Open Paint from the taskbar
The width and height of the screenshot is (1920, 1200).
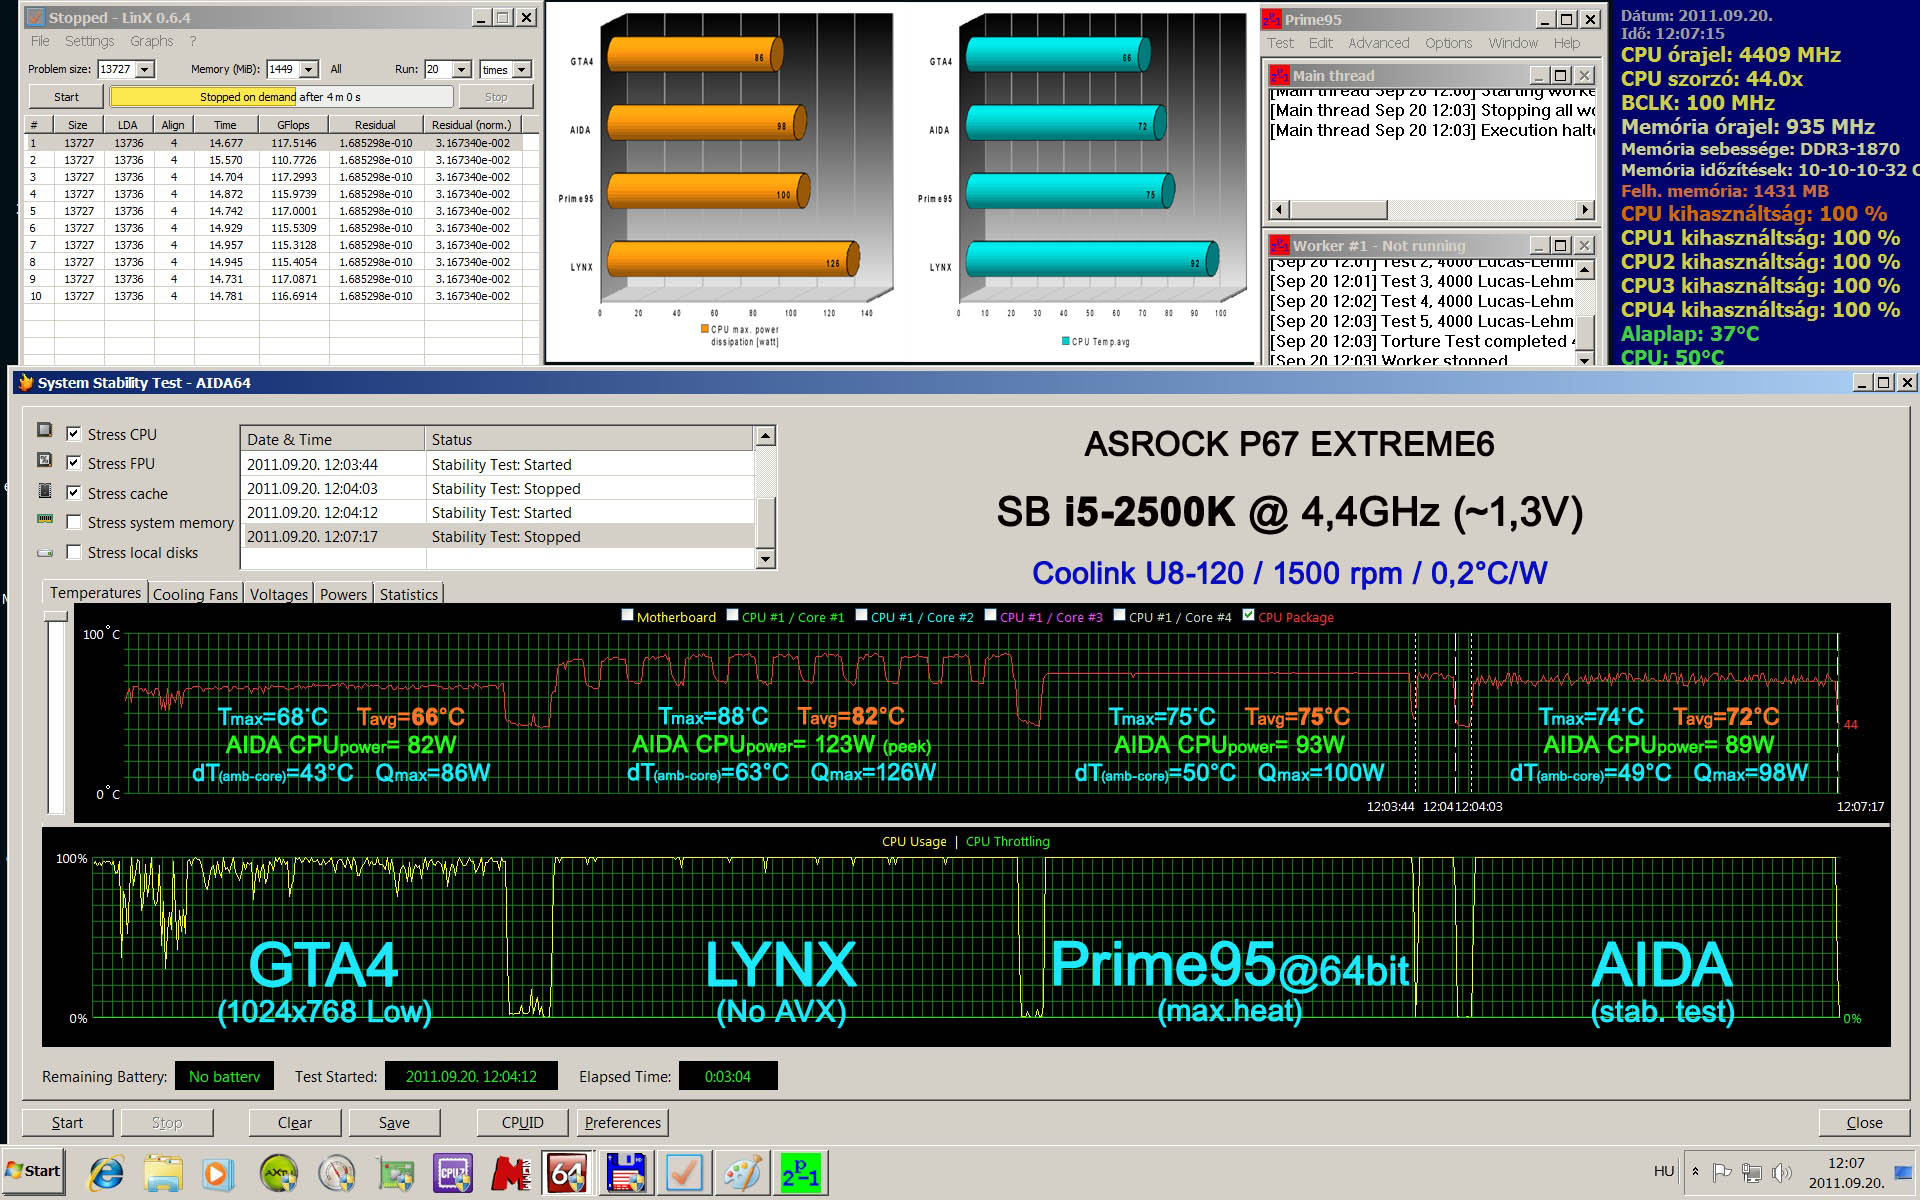click(742, 1173)
